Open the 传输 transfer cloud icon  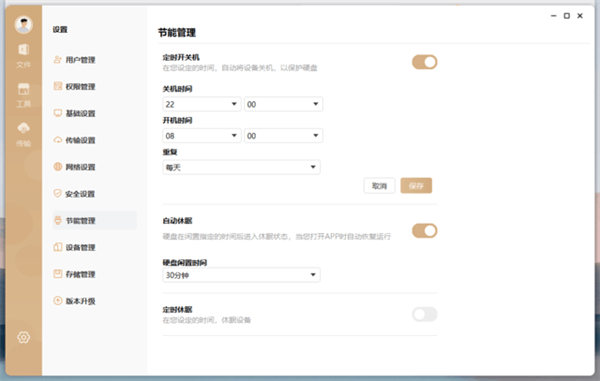tap(24, 128)
